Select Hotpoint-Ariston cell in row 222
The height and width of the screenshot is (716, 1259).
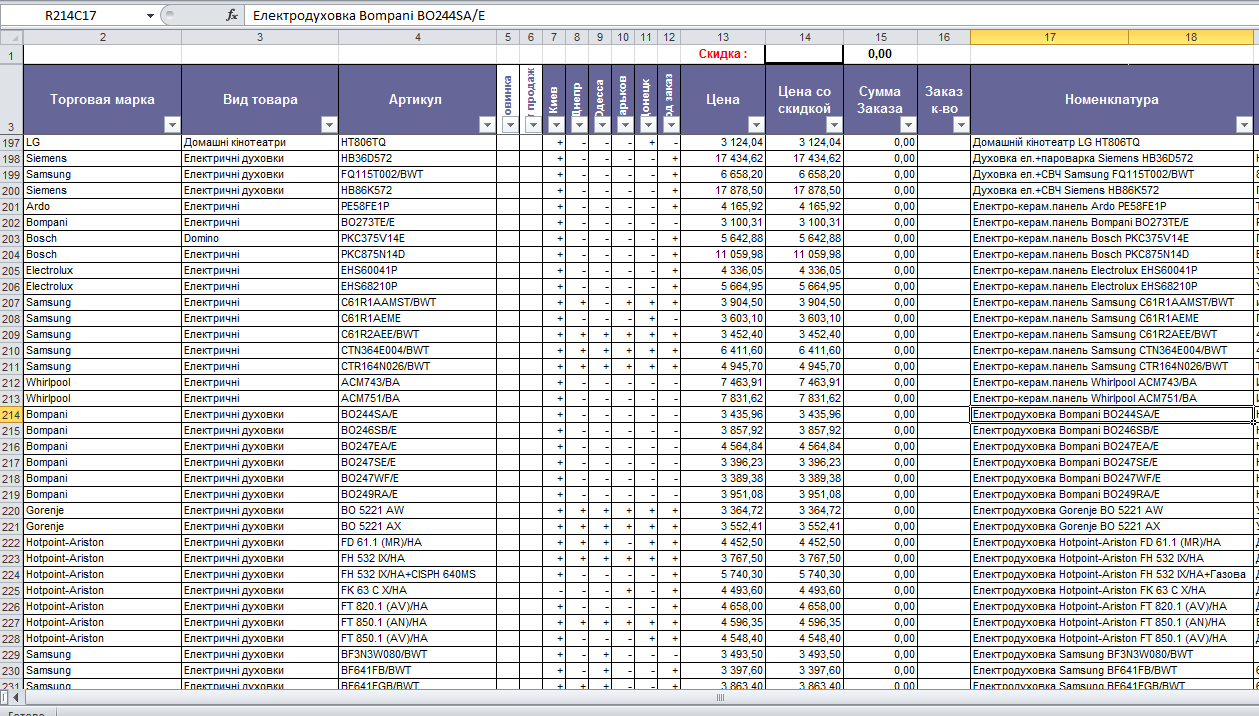[102, 542]
